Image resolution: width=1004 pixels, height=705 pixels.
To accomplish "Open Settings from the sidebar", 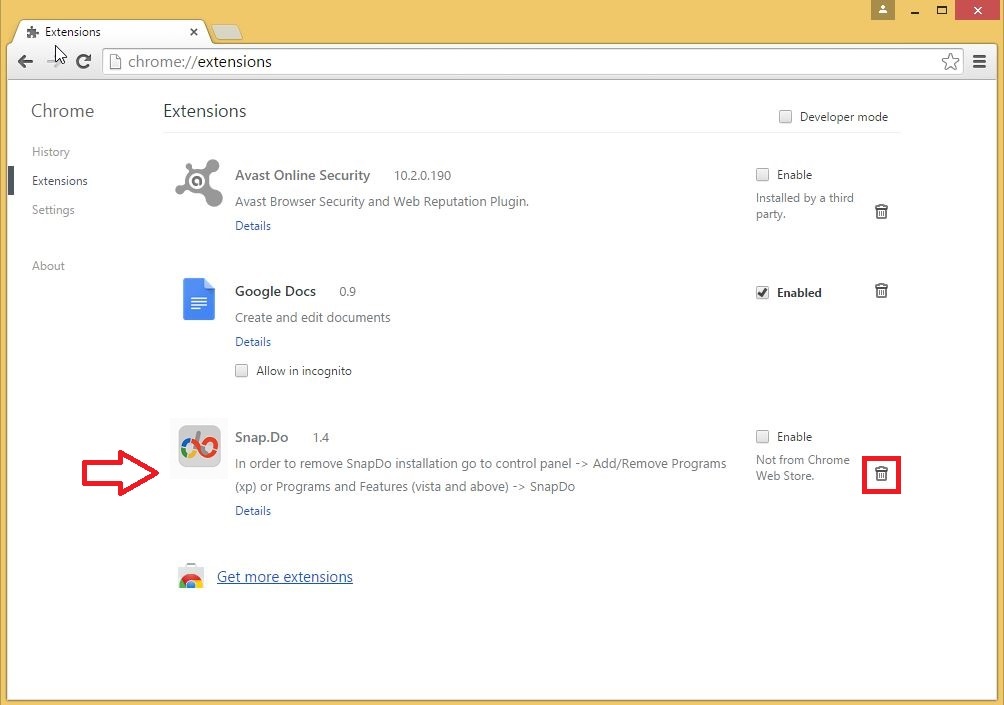I will 53,210.
